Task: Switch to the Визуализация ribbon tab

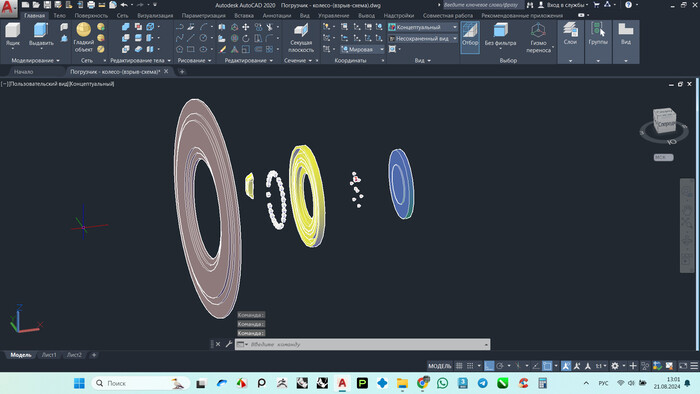Action: coord(155,16)
